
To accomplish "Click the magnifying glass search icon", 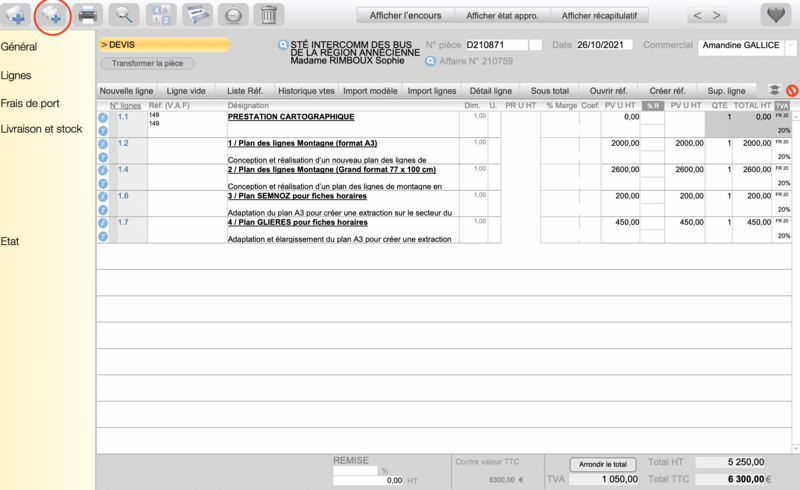I will coord(123,15).
